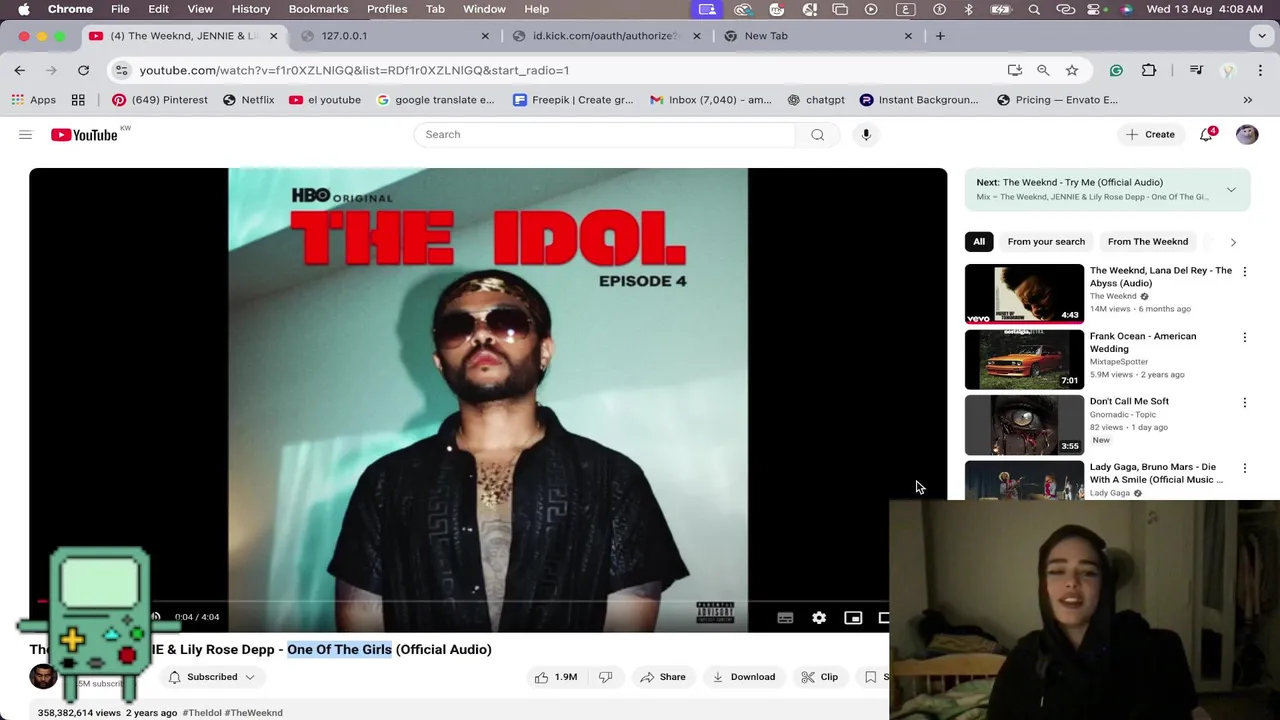Expand the Next up mix playlist chevron
Viewport: 1280px width, 720px height.
[1231, 189]
